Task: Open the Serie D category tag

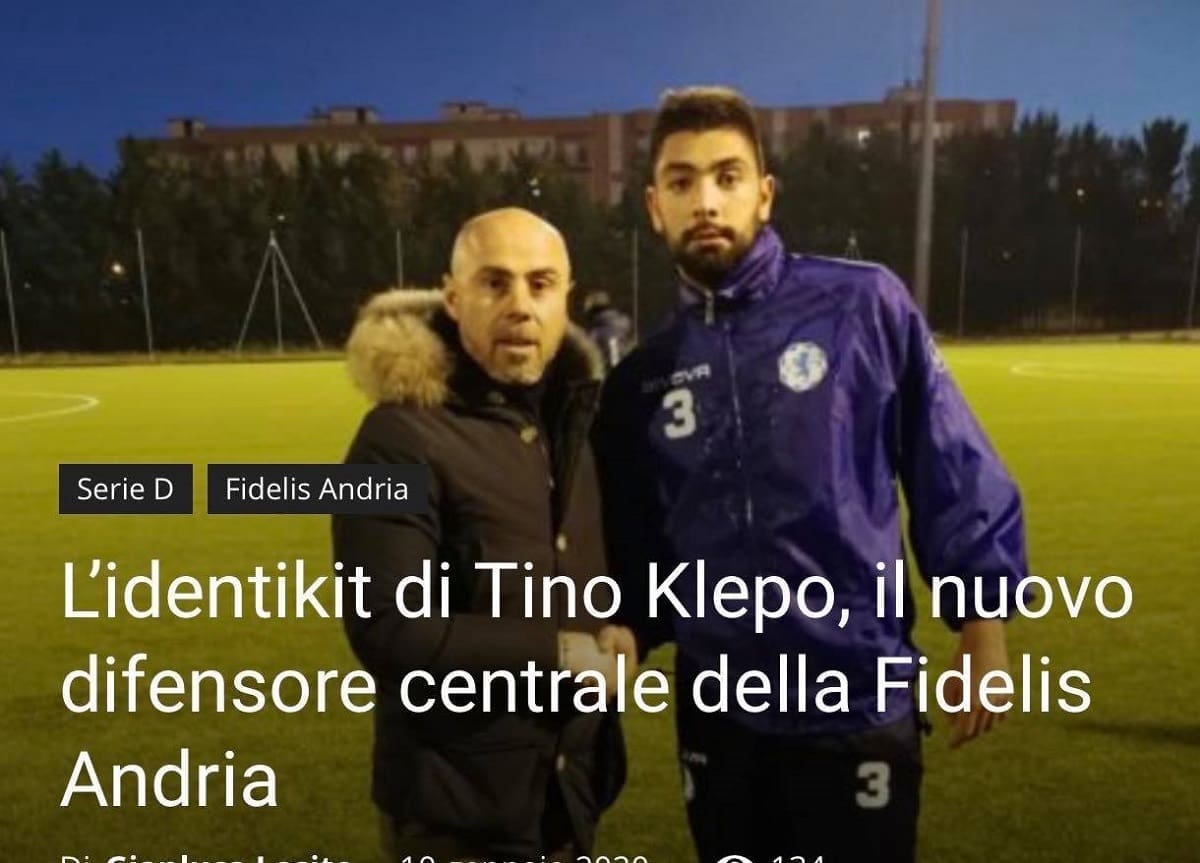Action: pyautogui.click(x=125, y=489)
